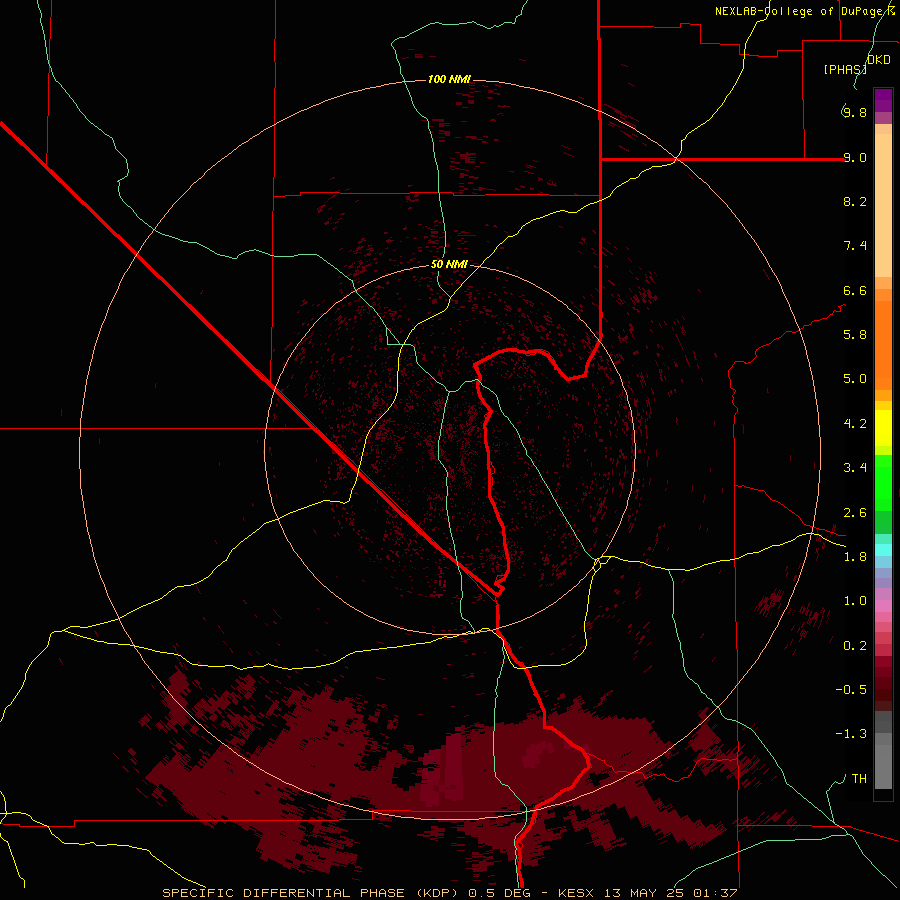Viewport: 900px width, 900px height.
Task: Click the -0.5 value on color scale
Action: [x=851, y=690]
